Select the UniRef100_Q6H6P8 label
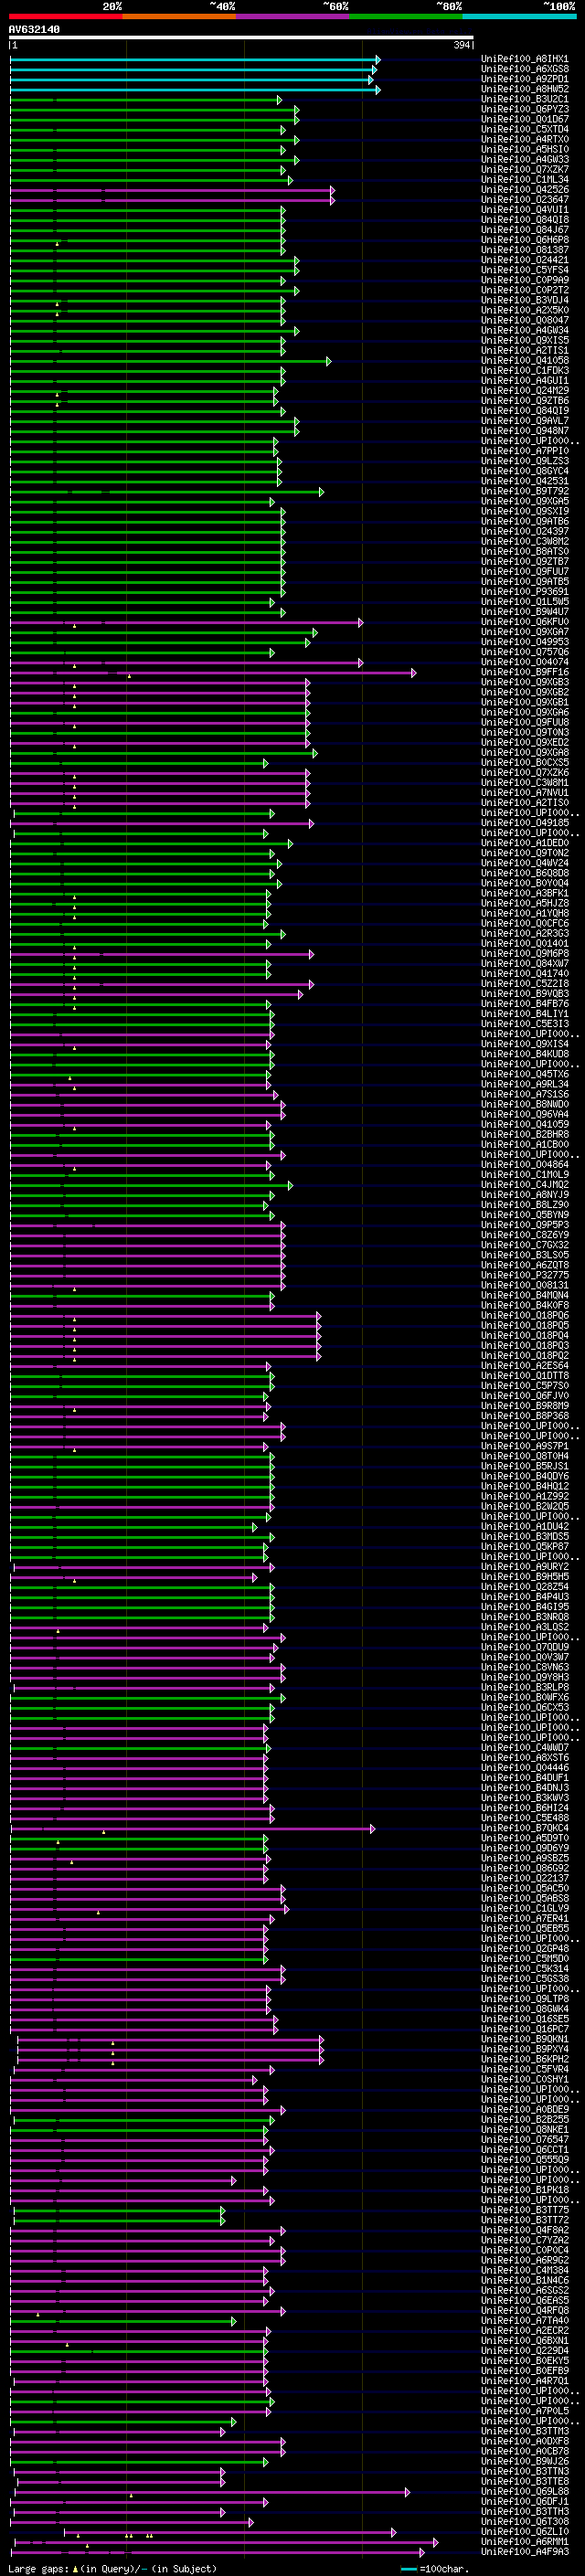 click(x=525, y=241)
